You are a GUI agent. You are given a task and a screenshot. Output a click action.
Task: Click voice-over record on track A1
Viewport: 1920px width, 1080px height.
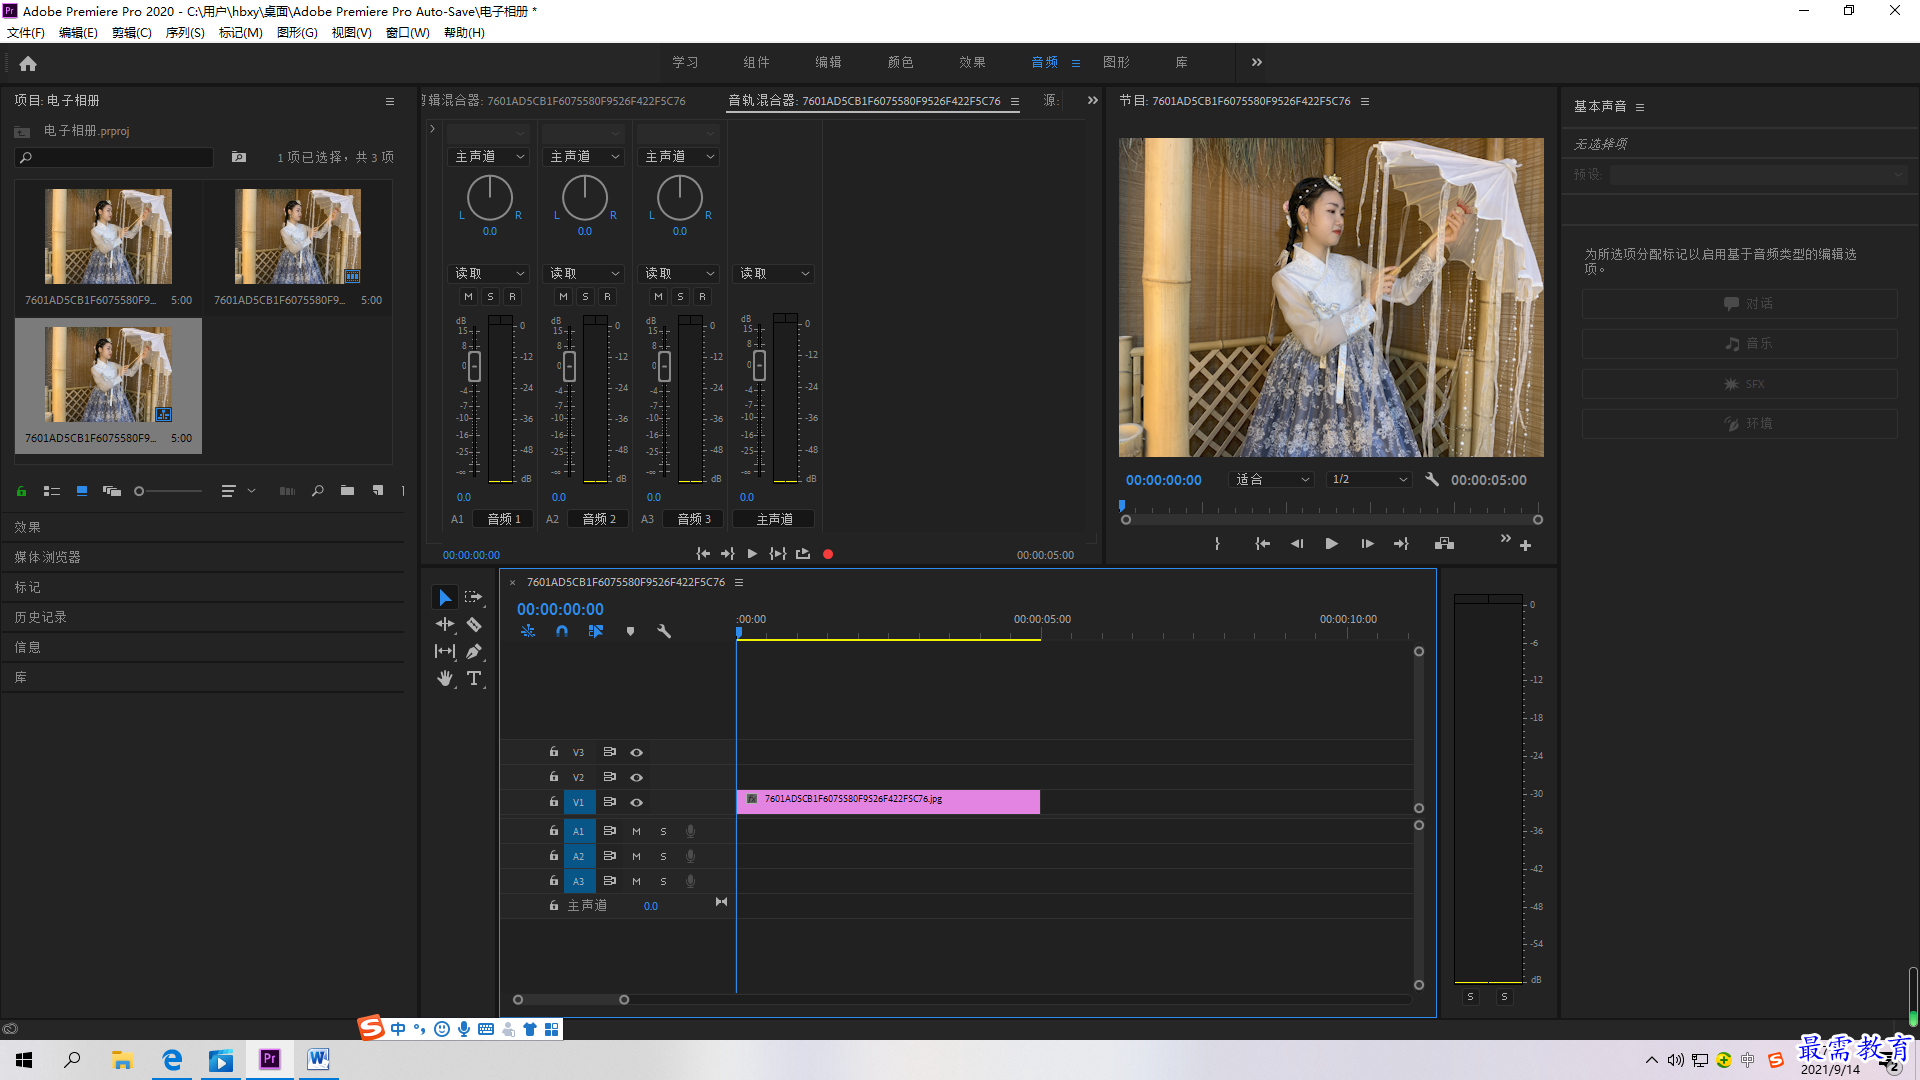[690, 831]
